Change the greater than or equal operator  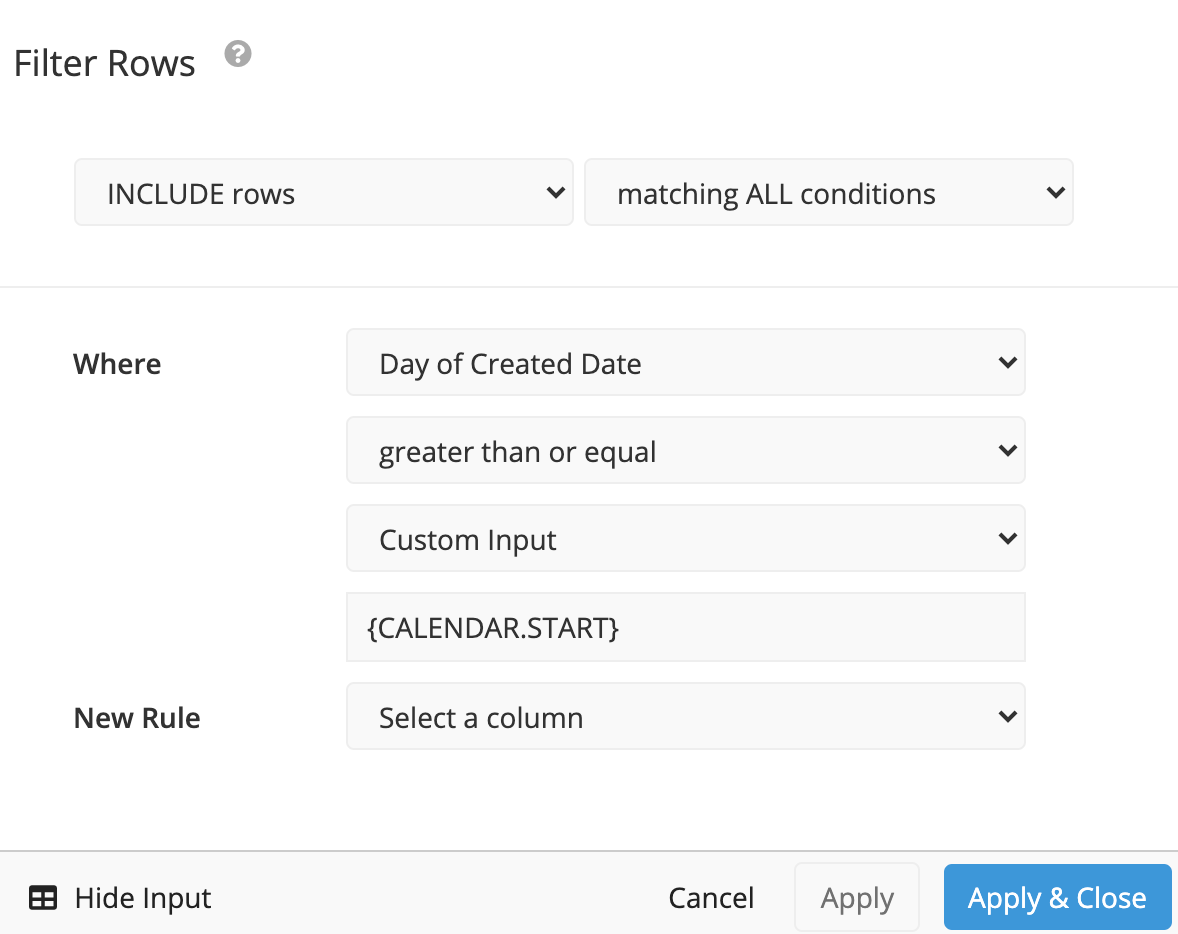pos(686,450)
